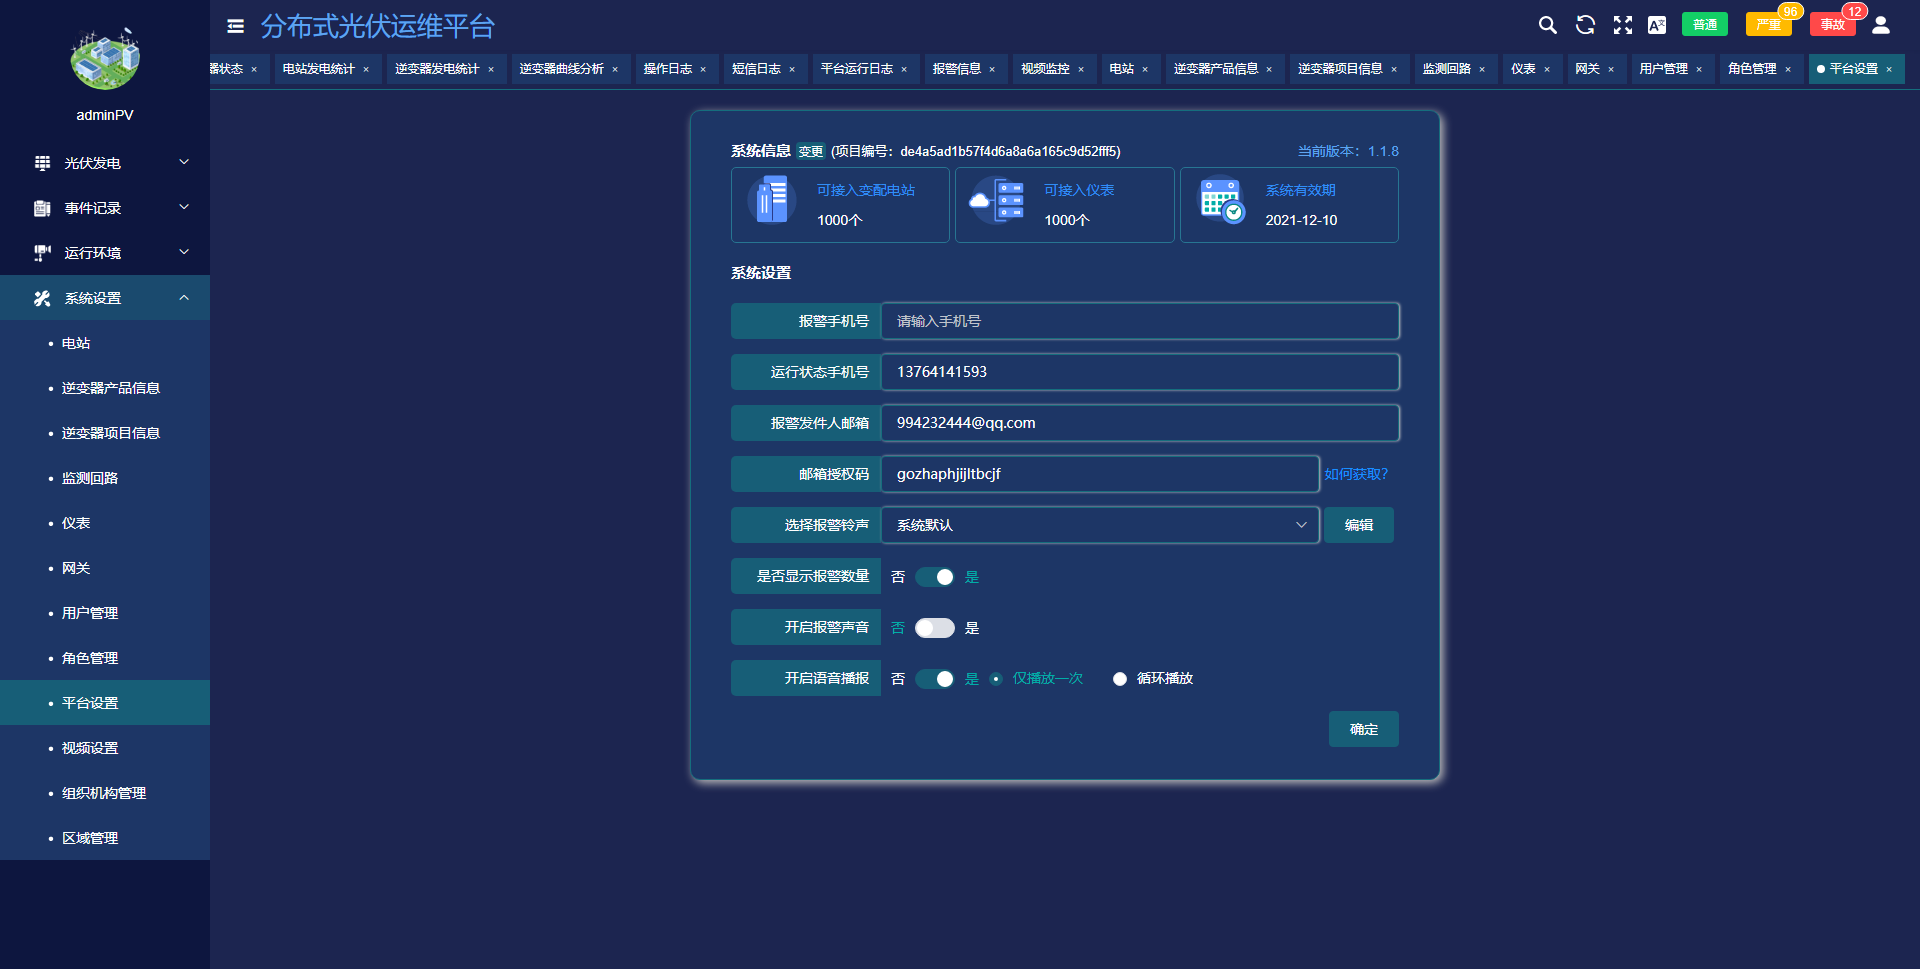Click the orange 严重 alarm badge
Image resolution: width=1920 pixels, height=969 pixels.
[1767, 25]
